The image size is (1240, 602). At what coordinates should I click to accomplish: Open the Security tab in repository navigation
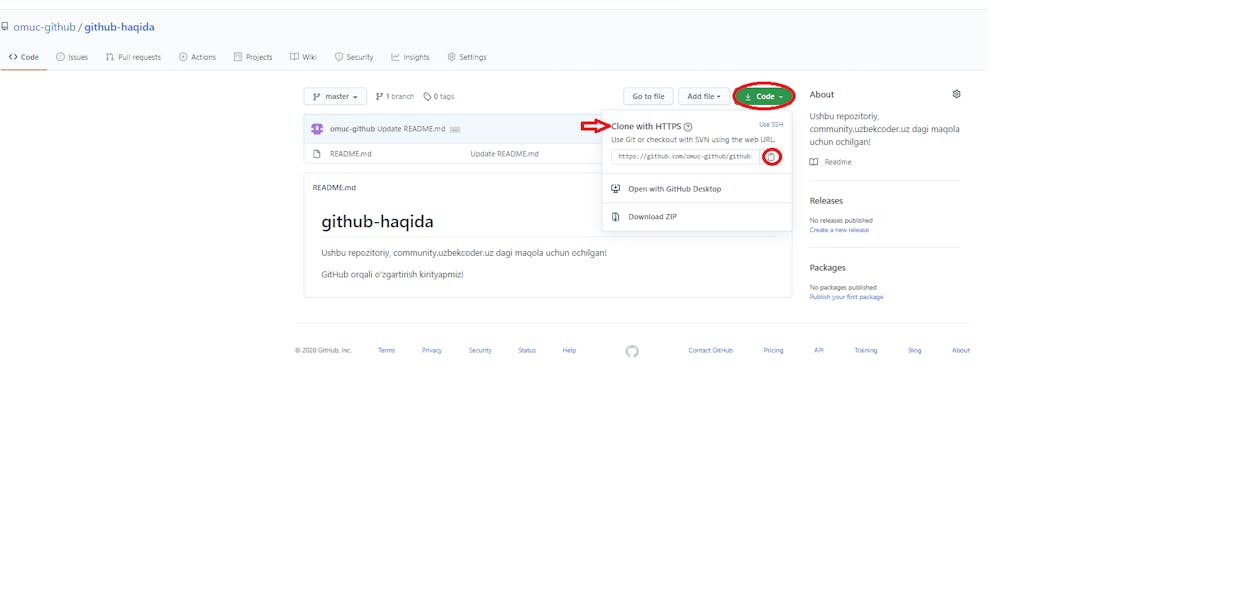[x=354, y=57]
